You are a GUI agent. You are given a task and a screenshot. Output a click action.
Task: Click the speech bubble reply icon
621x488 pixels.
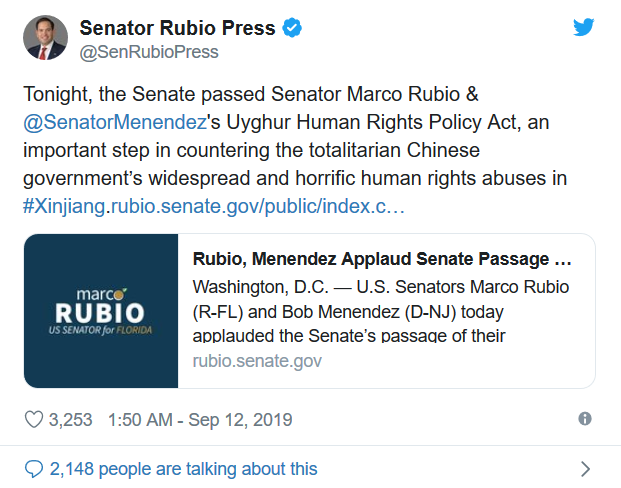(x=34, y=469)
